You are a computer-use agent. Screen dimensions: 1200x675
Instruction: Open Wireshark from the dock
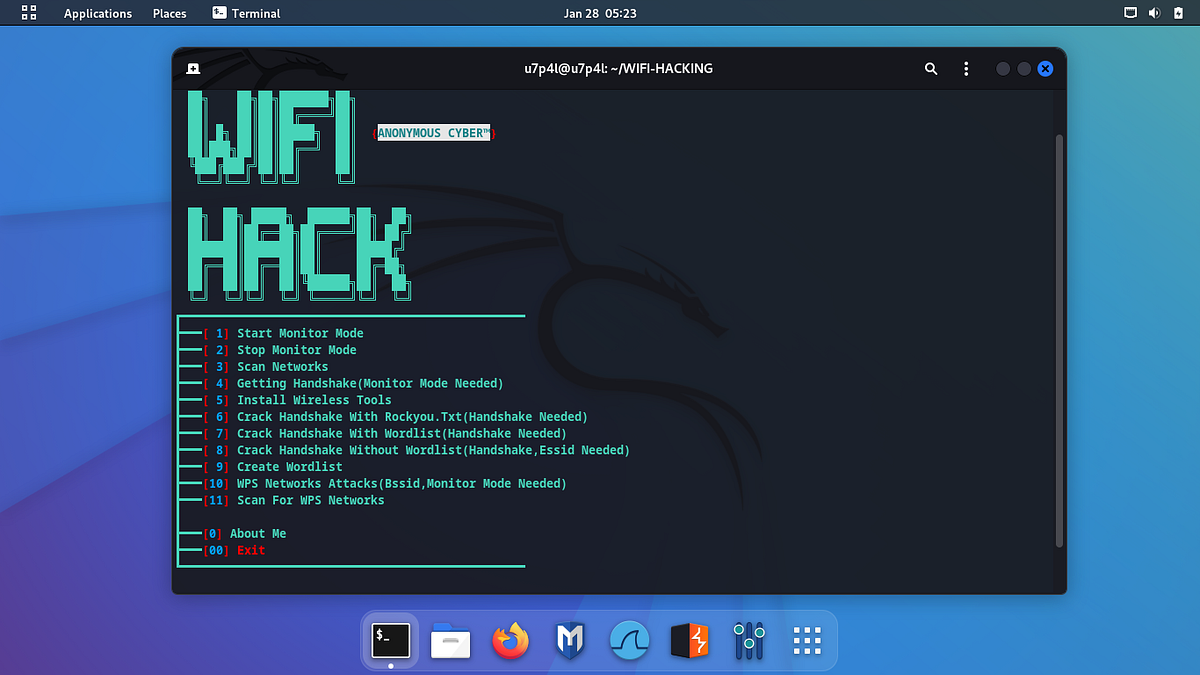tap(629, 641)
